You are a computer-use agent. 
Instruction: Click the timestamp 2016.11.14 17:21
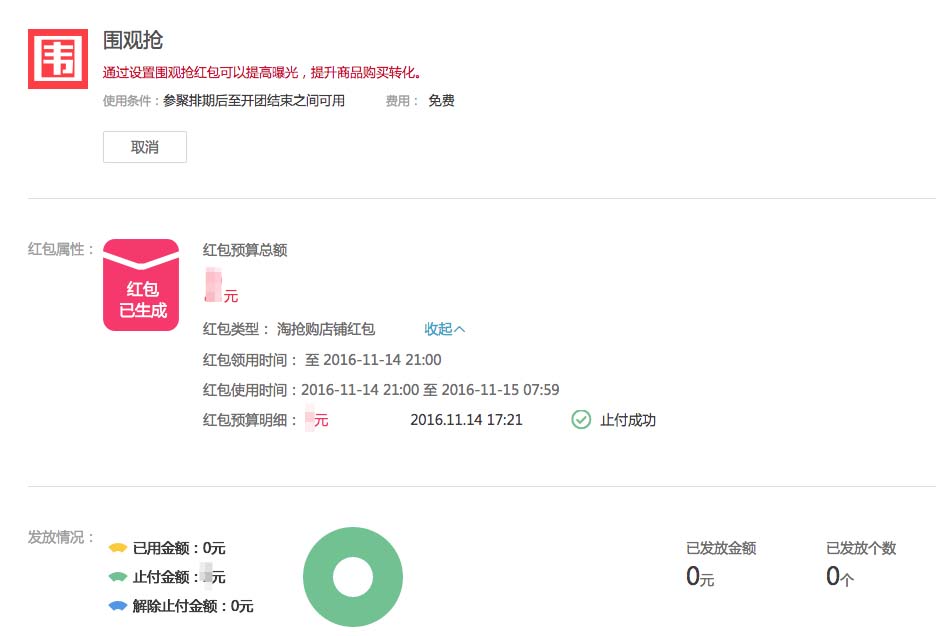pyautogui.click(x=466, y=420)
